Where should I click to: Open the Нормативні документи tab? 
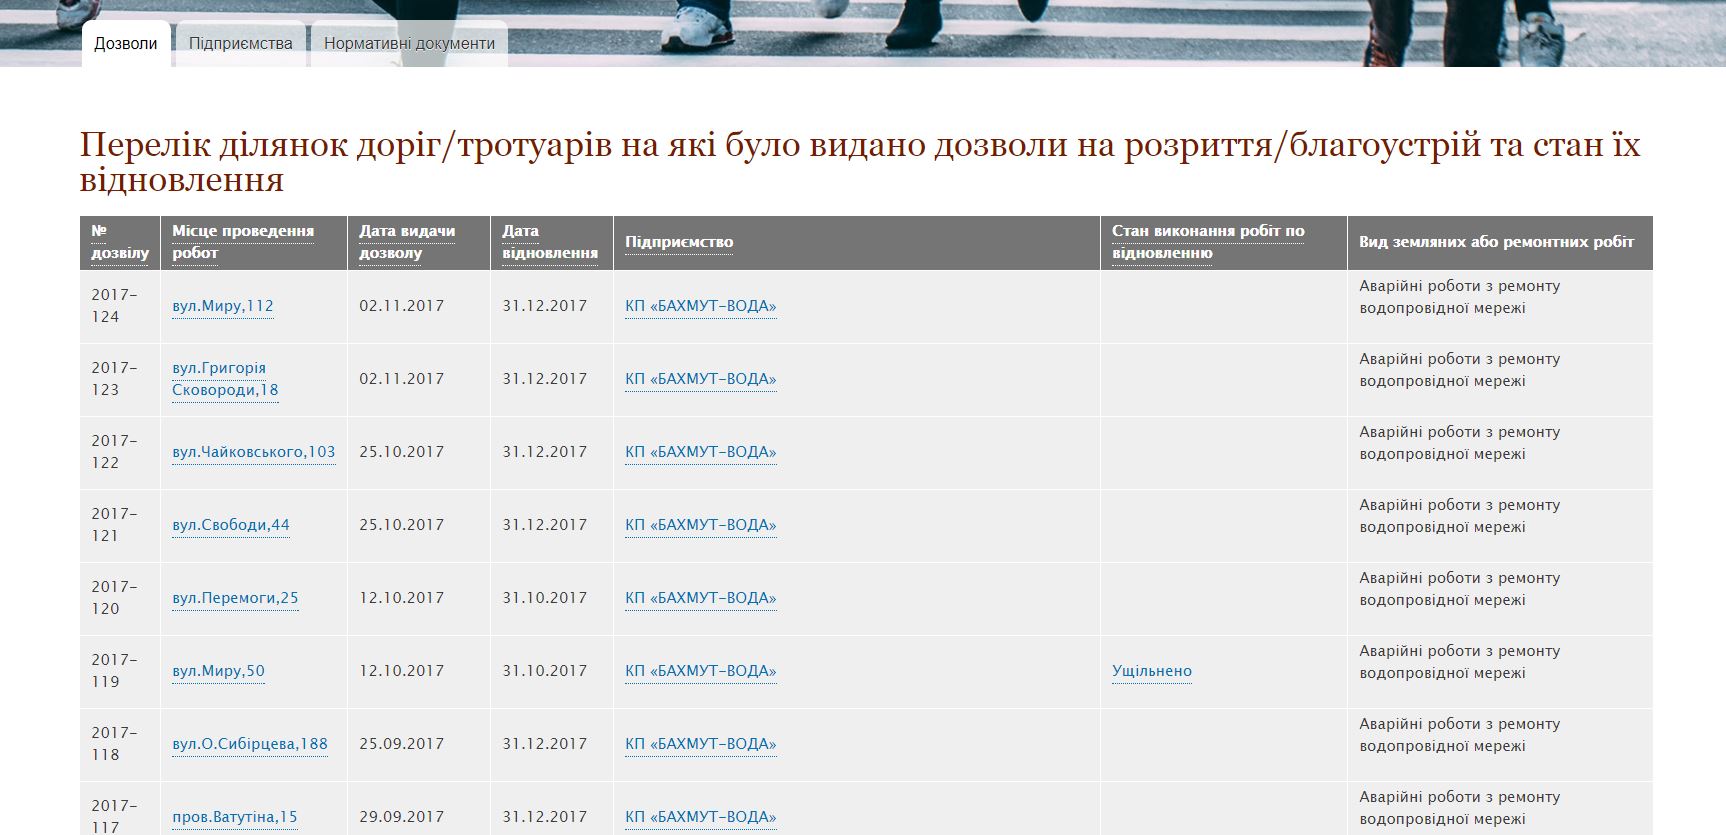point(409,44)
